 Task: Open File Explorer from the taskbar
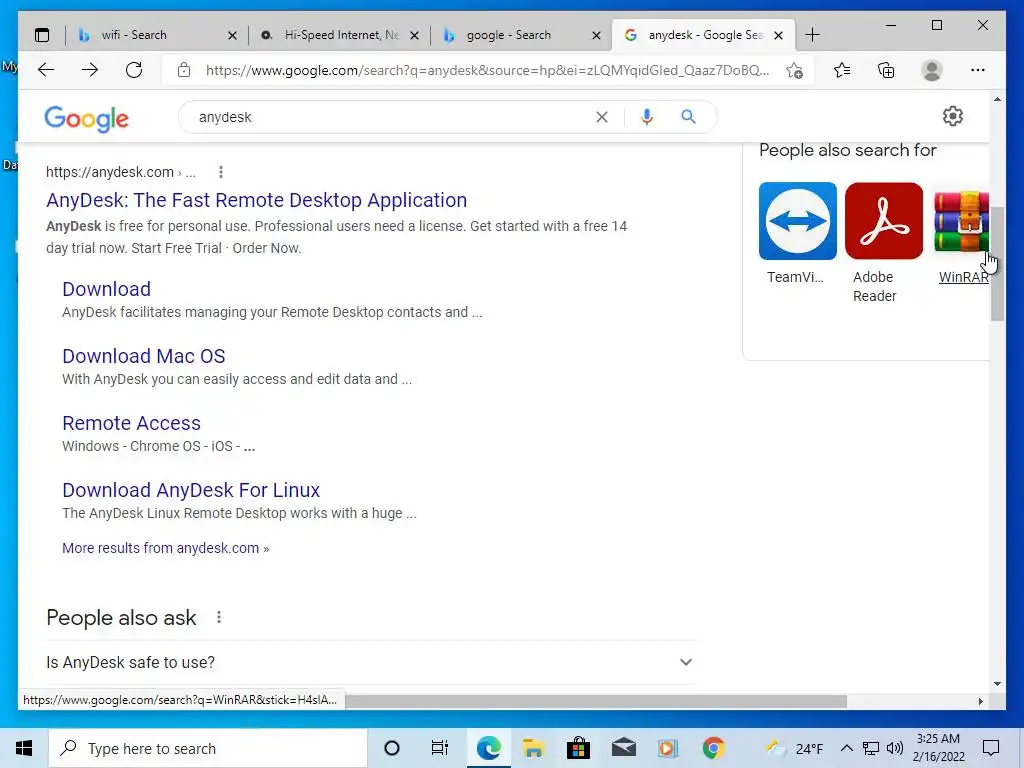click(533, 748)
